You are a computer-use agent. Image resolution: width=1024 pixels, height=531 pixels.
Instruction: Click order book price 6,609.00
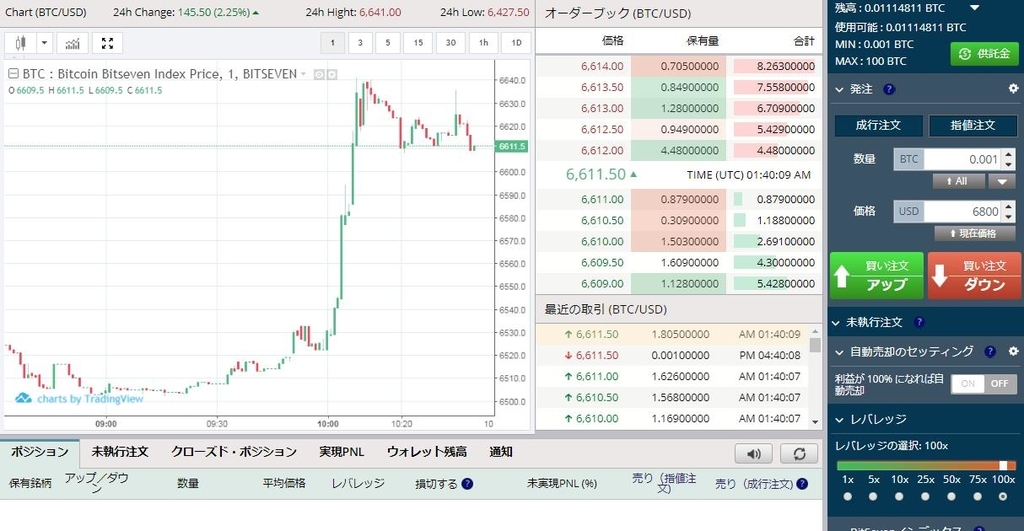pos(602,283)
